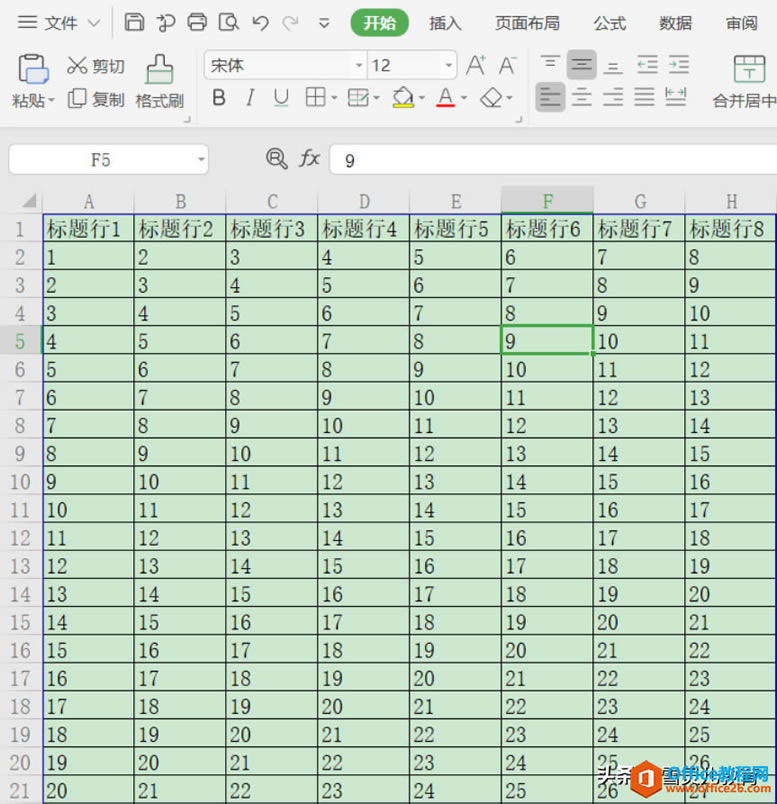Toggle bold formatting

click(219, 97)
